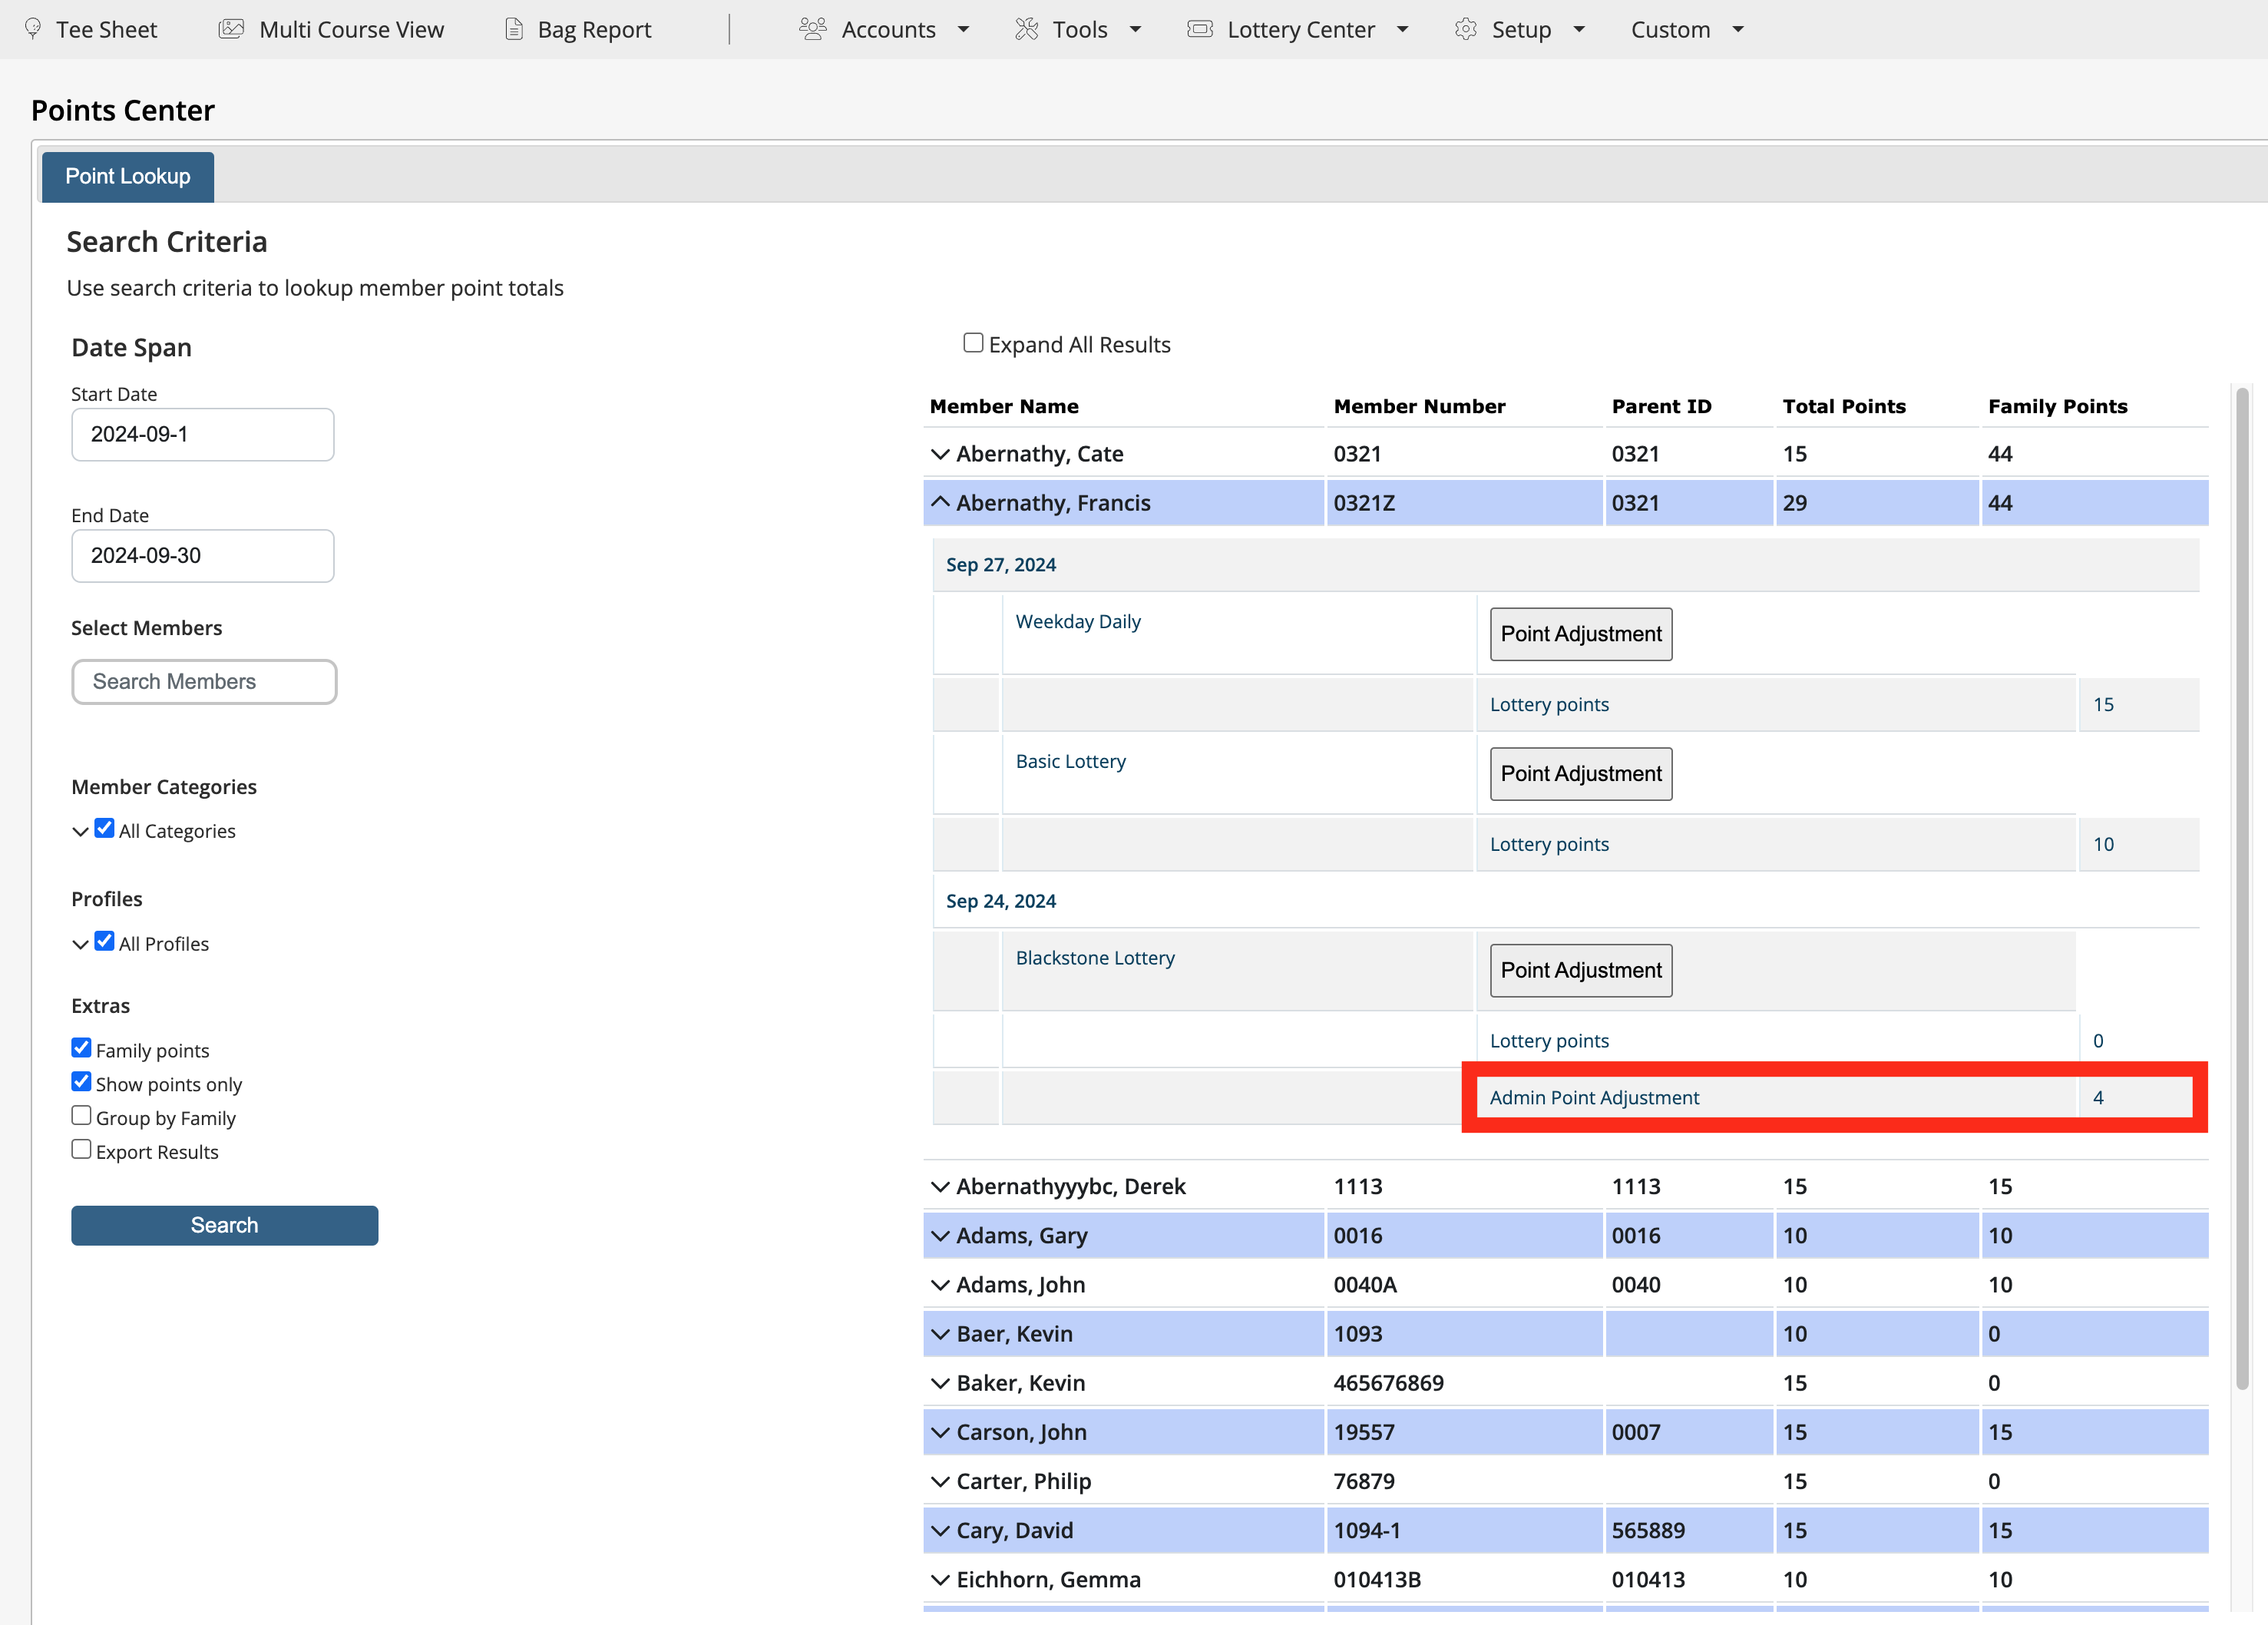Click the Tee Sheet golf tee icon
2268x1625 pixels.
pyautogui.click(x=33, y=29)
